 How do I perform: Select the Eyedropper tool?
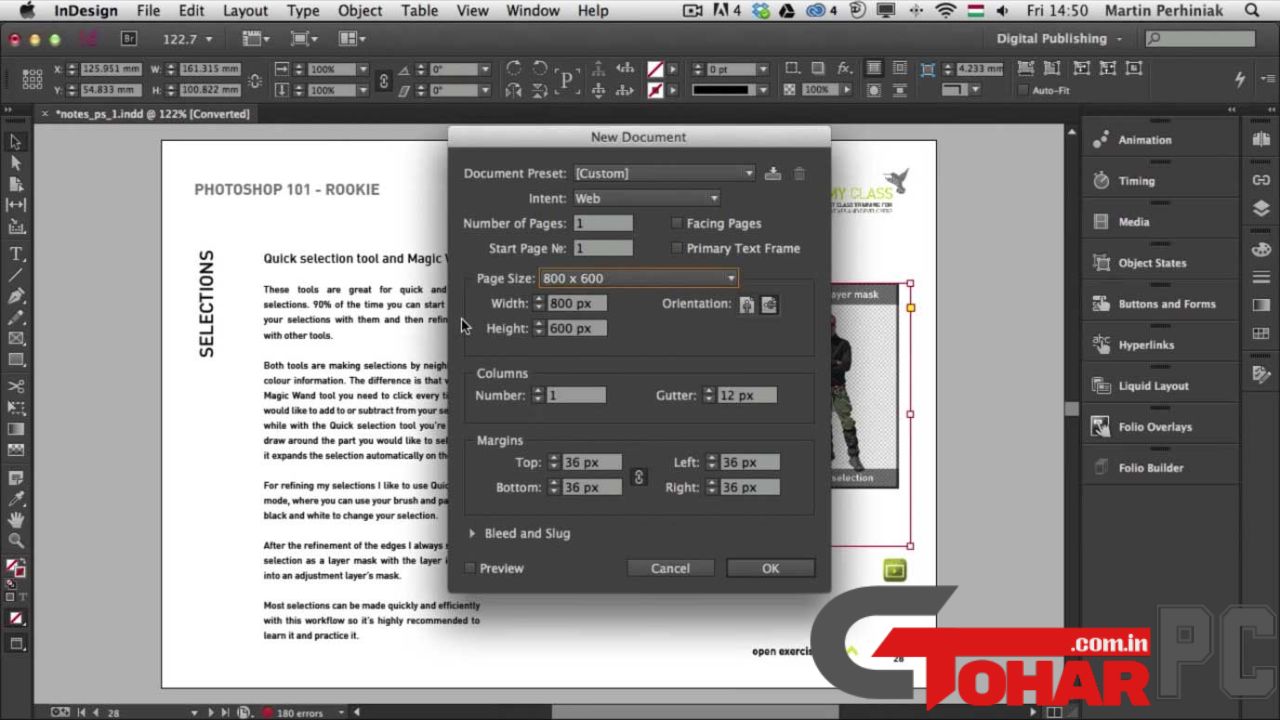pos(16,499)
